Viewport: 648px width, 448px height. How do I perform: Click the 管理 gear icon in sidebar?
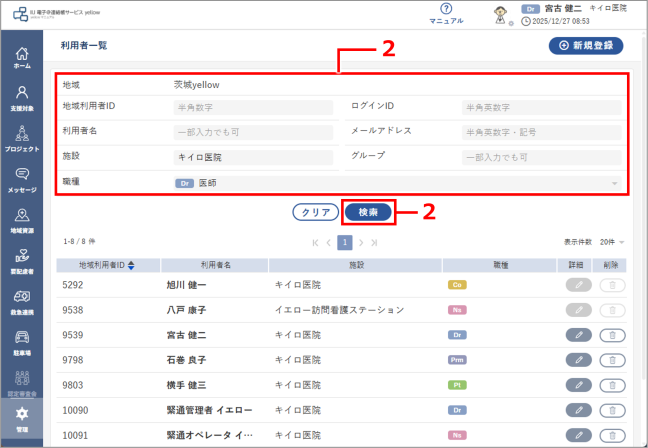(22, 417)
